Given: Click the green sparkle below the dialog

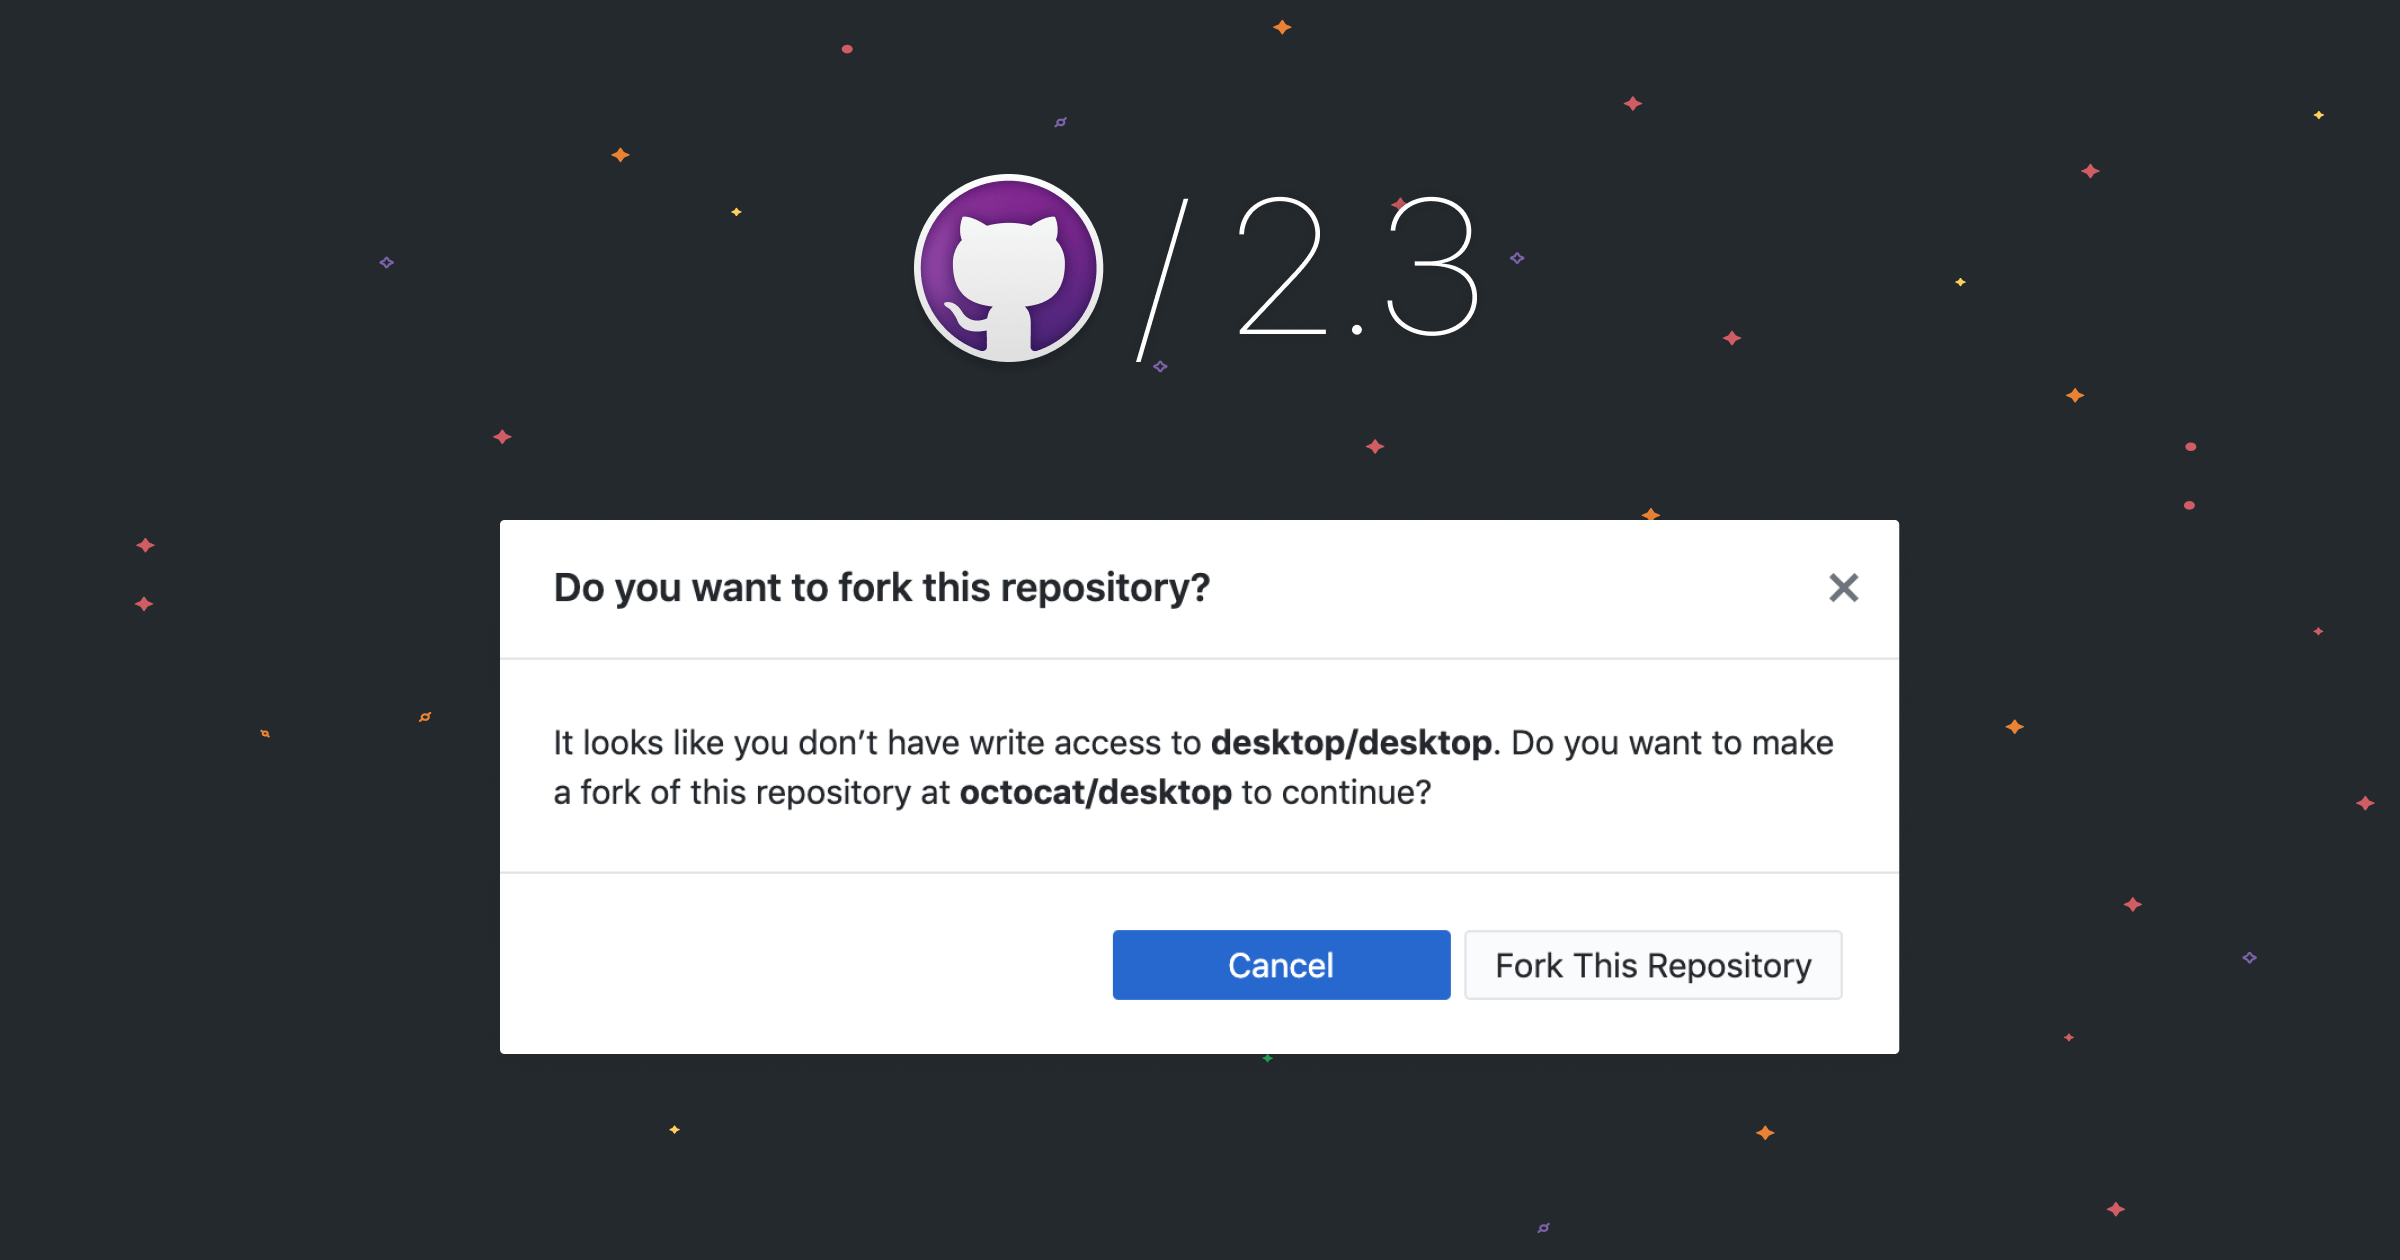Looking at the screenshot, I should (x=1268, y=1058).
